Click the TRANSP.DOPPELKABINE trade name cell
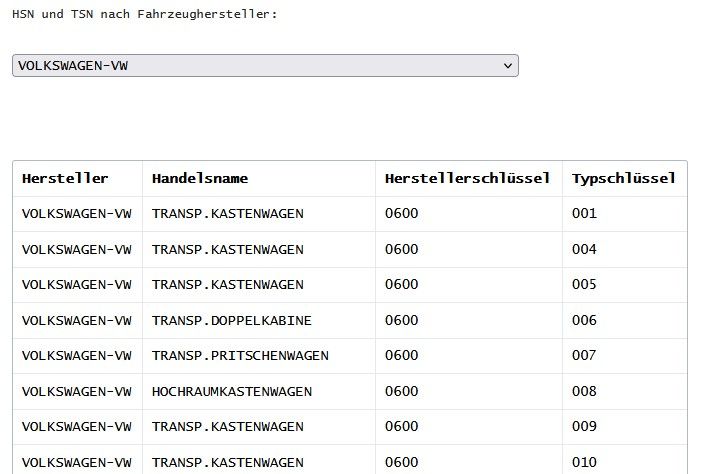The image size is (701, 474). point(232,320)
